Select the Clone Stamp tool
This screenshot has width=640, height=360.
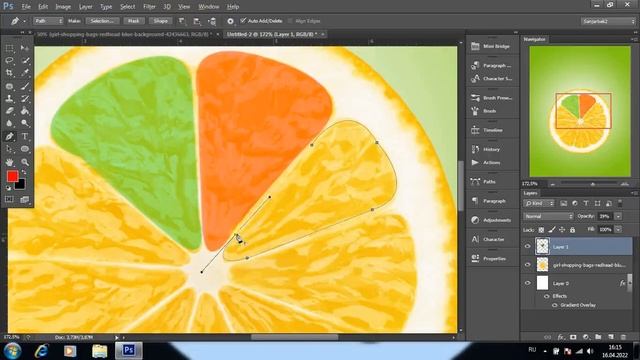pyautogui.click(x=9, y=98)
